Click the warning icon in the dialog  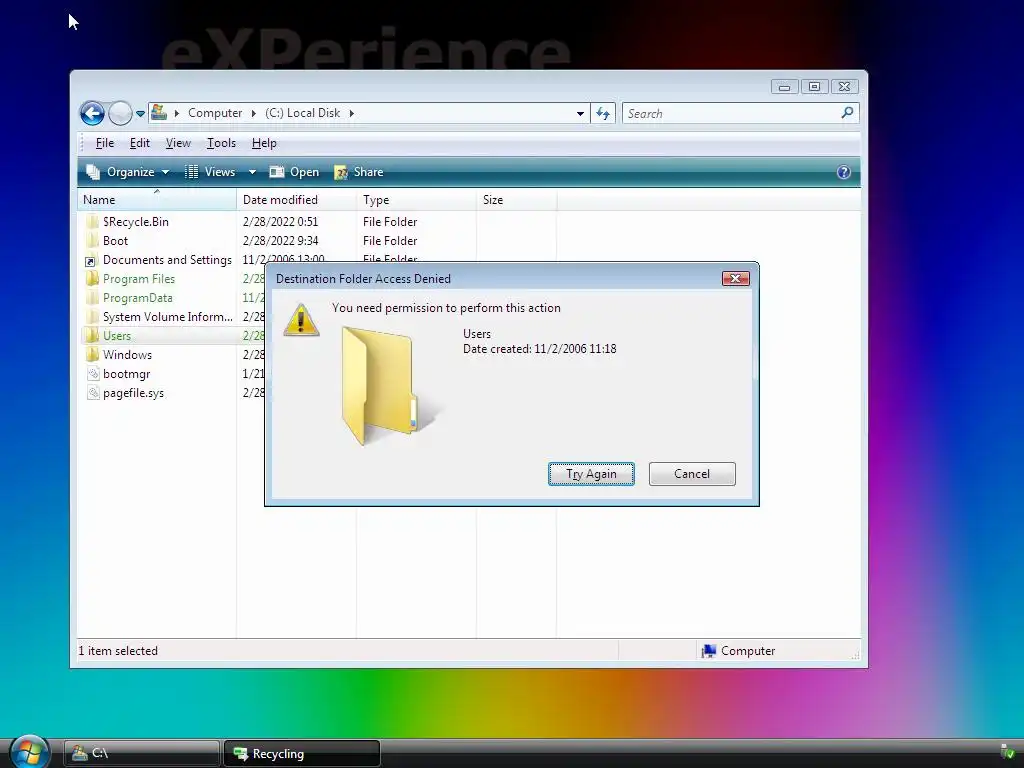(301, 320)
